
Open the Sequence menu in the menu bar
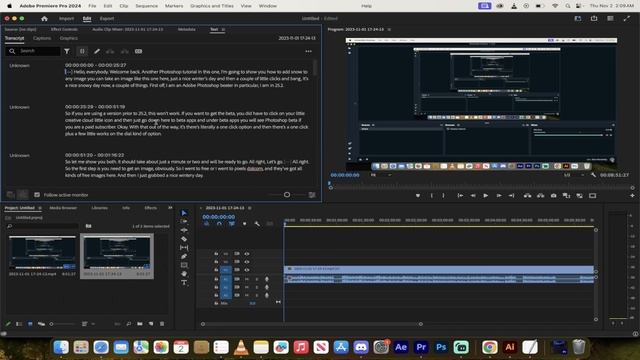[147, 6]
